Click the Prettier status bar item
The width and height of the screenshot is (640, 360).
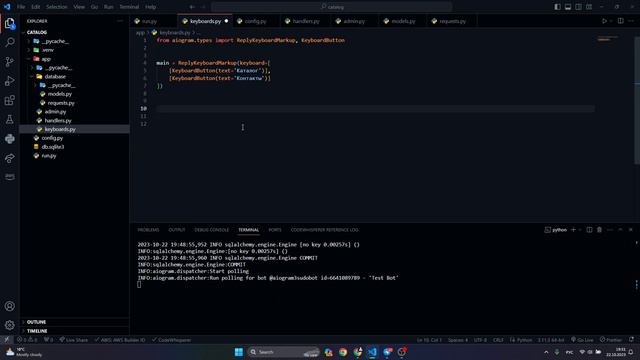click(611, 340)
